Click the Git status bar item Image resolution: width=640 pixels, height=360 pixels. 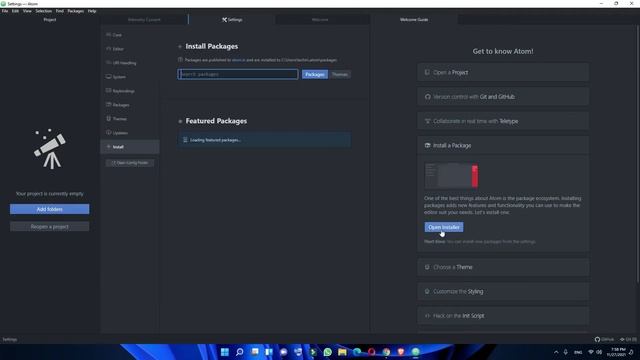628,339
